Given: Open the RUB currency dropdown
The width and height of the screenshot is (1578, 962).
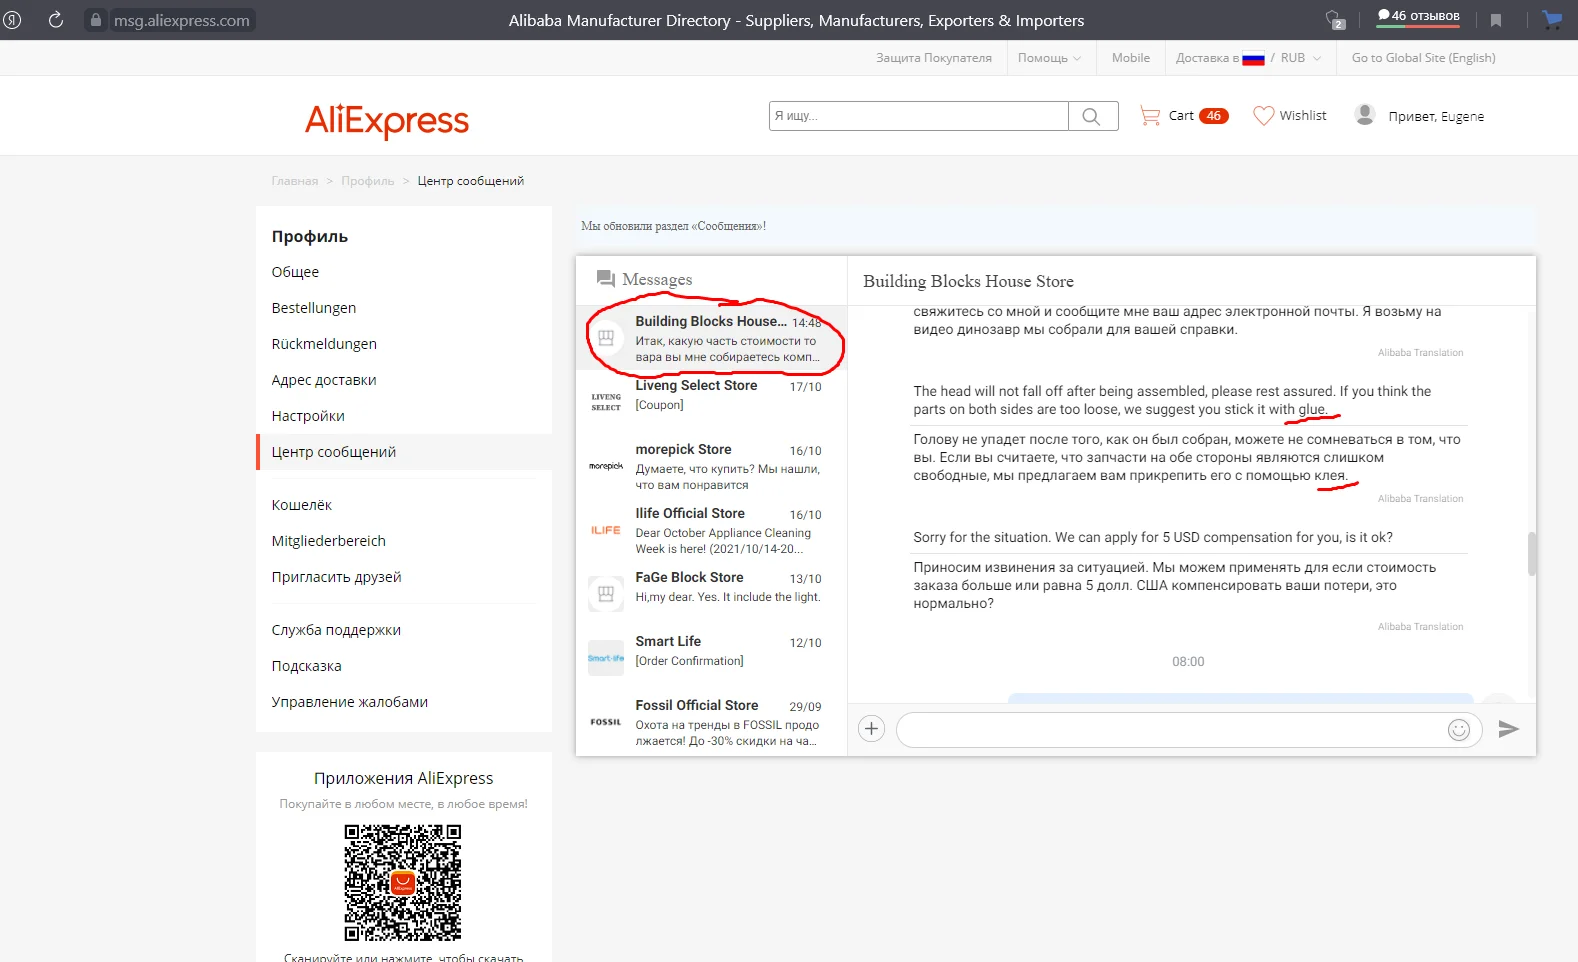Looking at the screenshot, I should click(x=1301, y=58).
